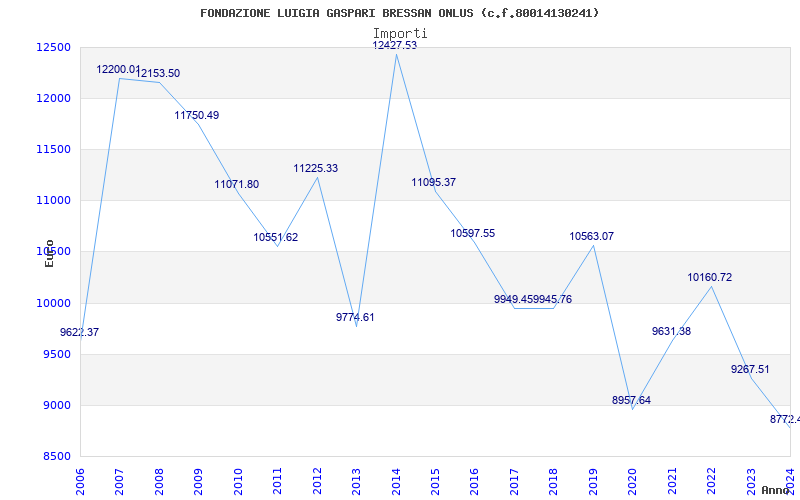Select the data label 10551.62
Screen dimensions: 800x500
pos(276,237)
